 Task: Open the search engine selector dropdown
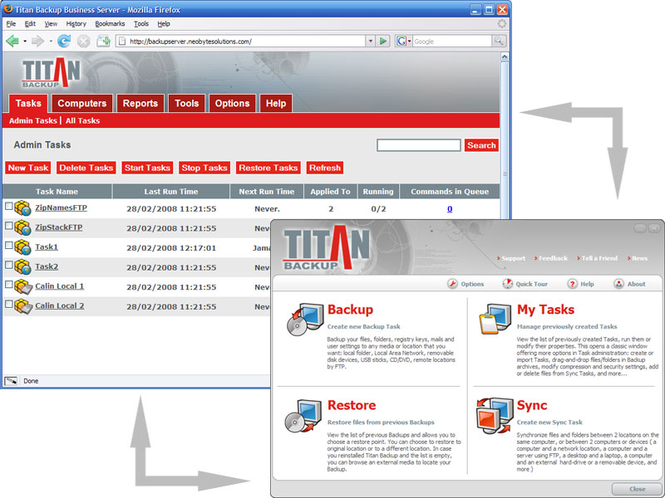(x=410, y=41)
